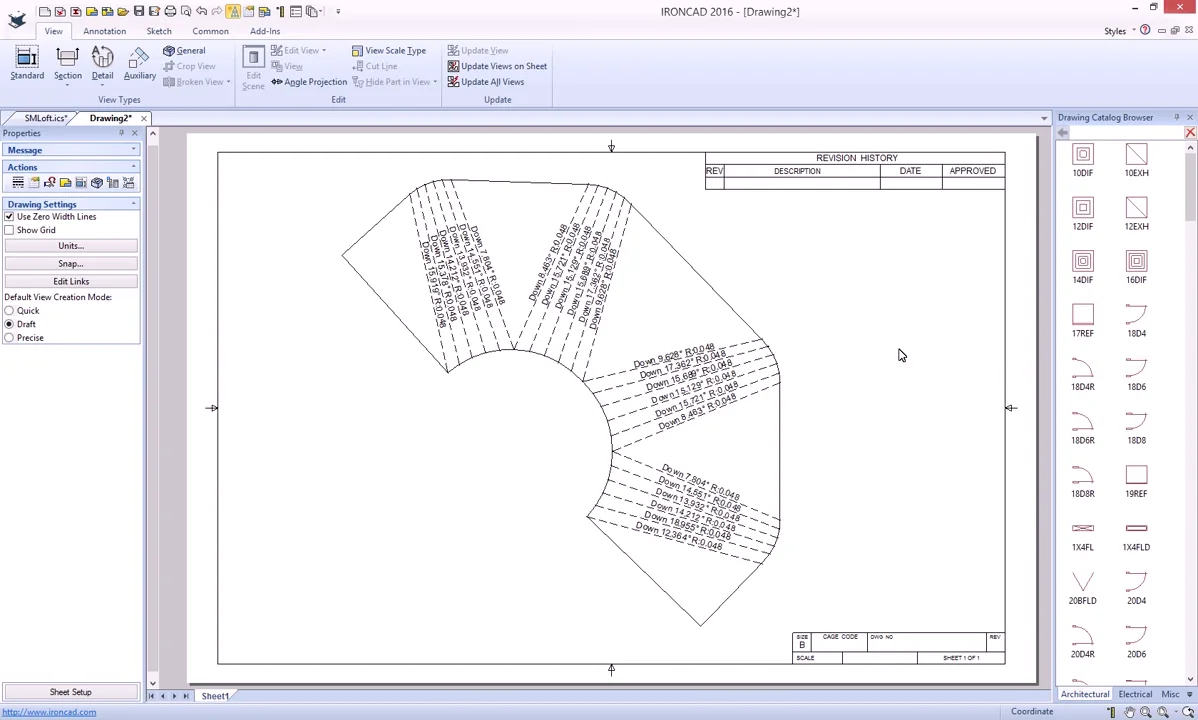Expand the Broken View dropdown arrow
1198x720 pixels.
[x=228, y=82]
